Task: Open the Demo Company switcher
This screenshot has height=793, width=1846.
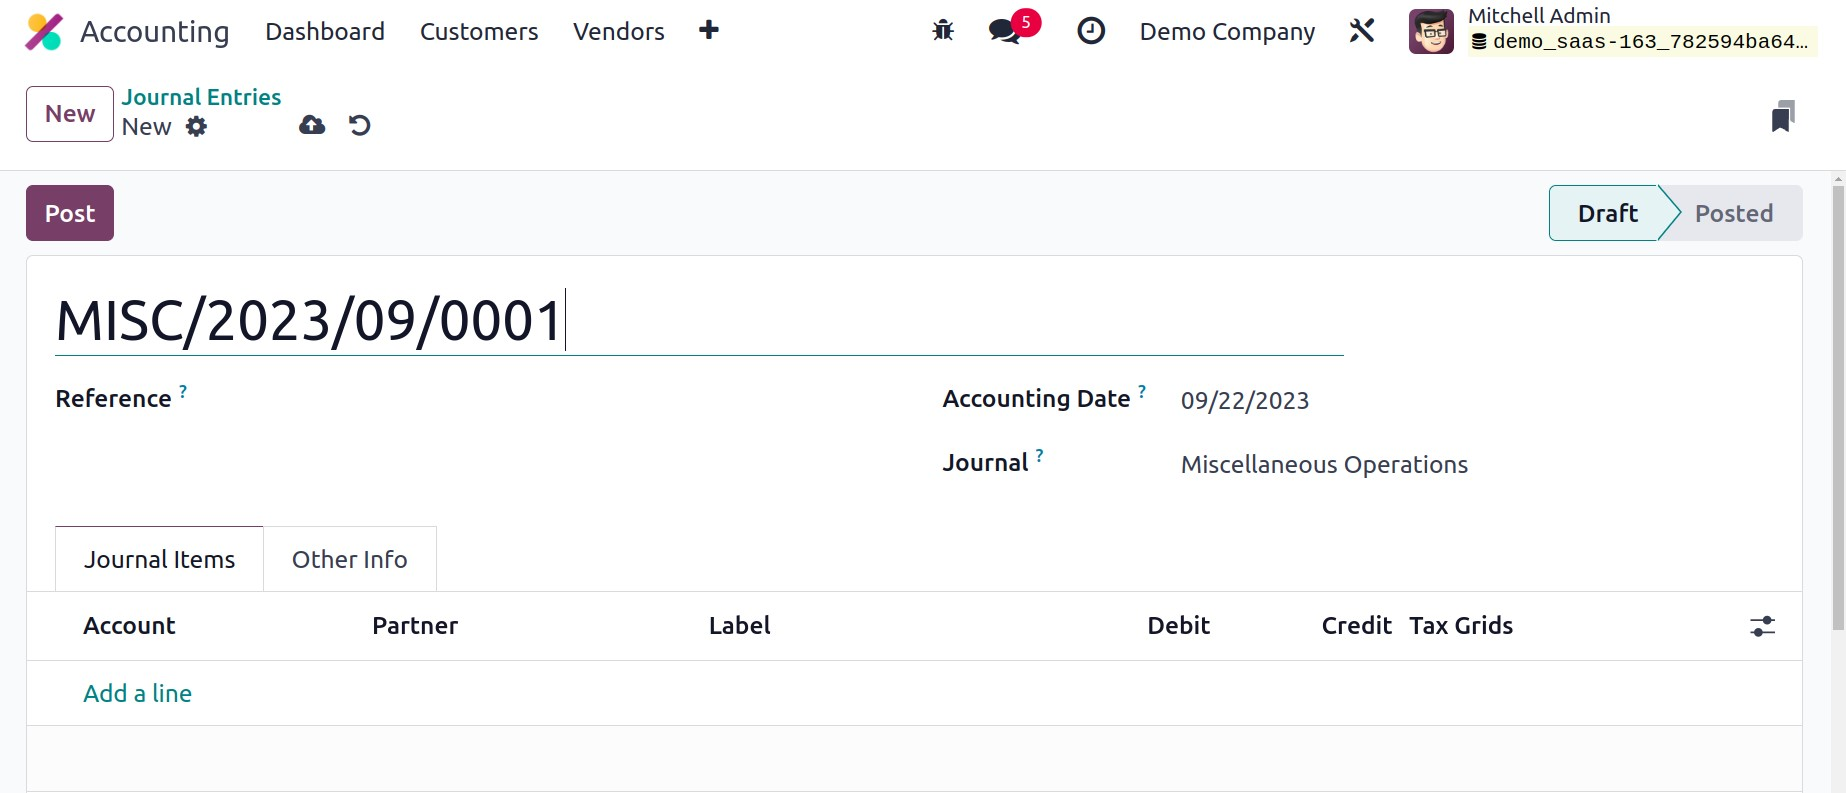Action: click(x=1227, y=32)
